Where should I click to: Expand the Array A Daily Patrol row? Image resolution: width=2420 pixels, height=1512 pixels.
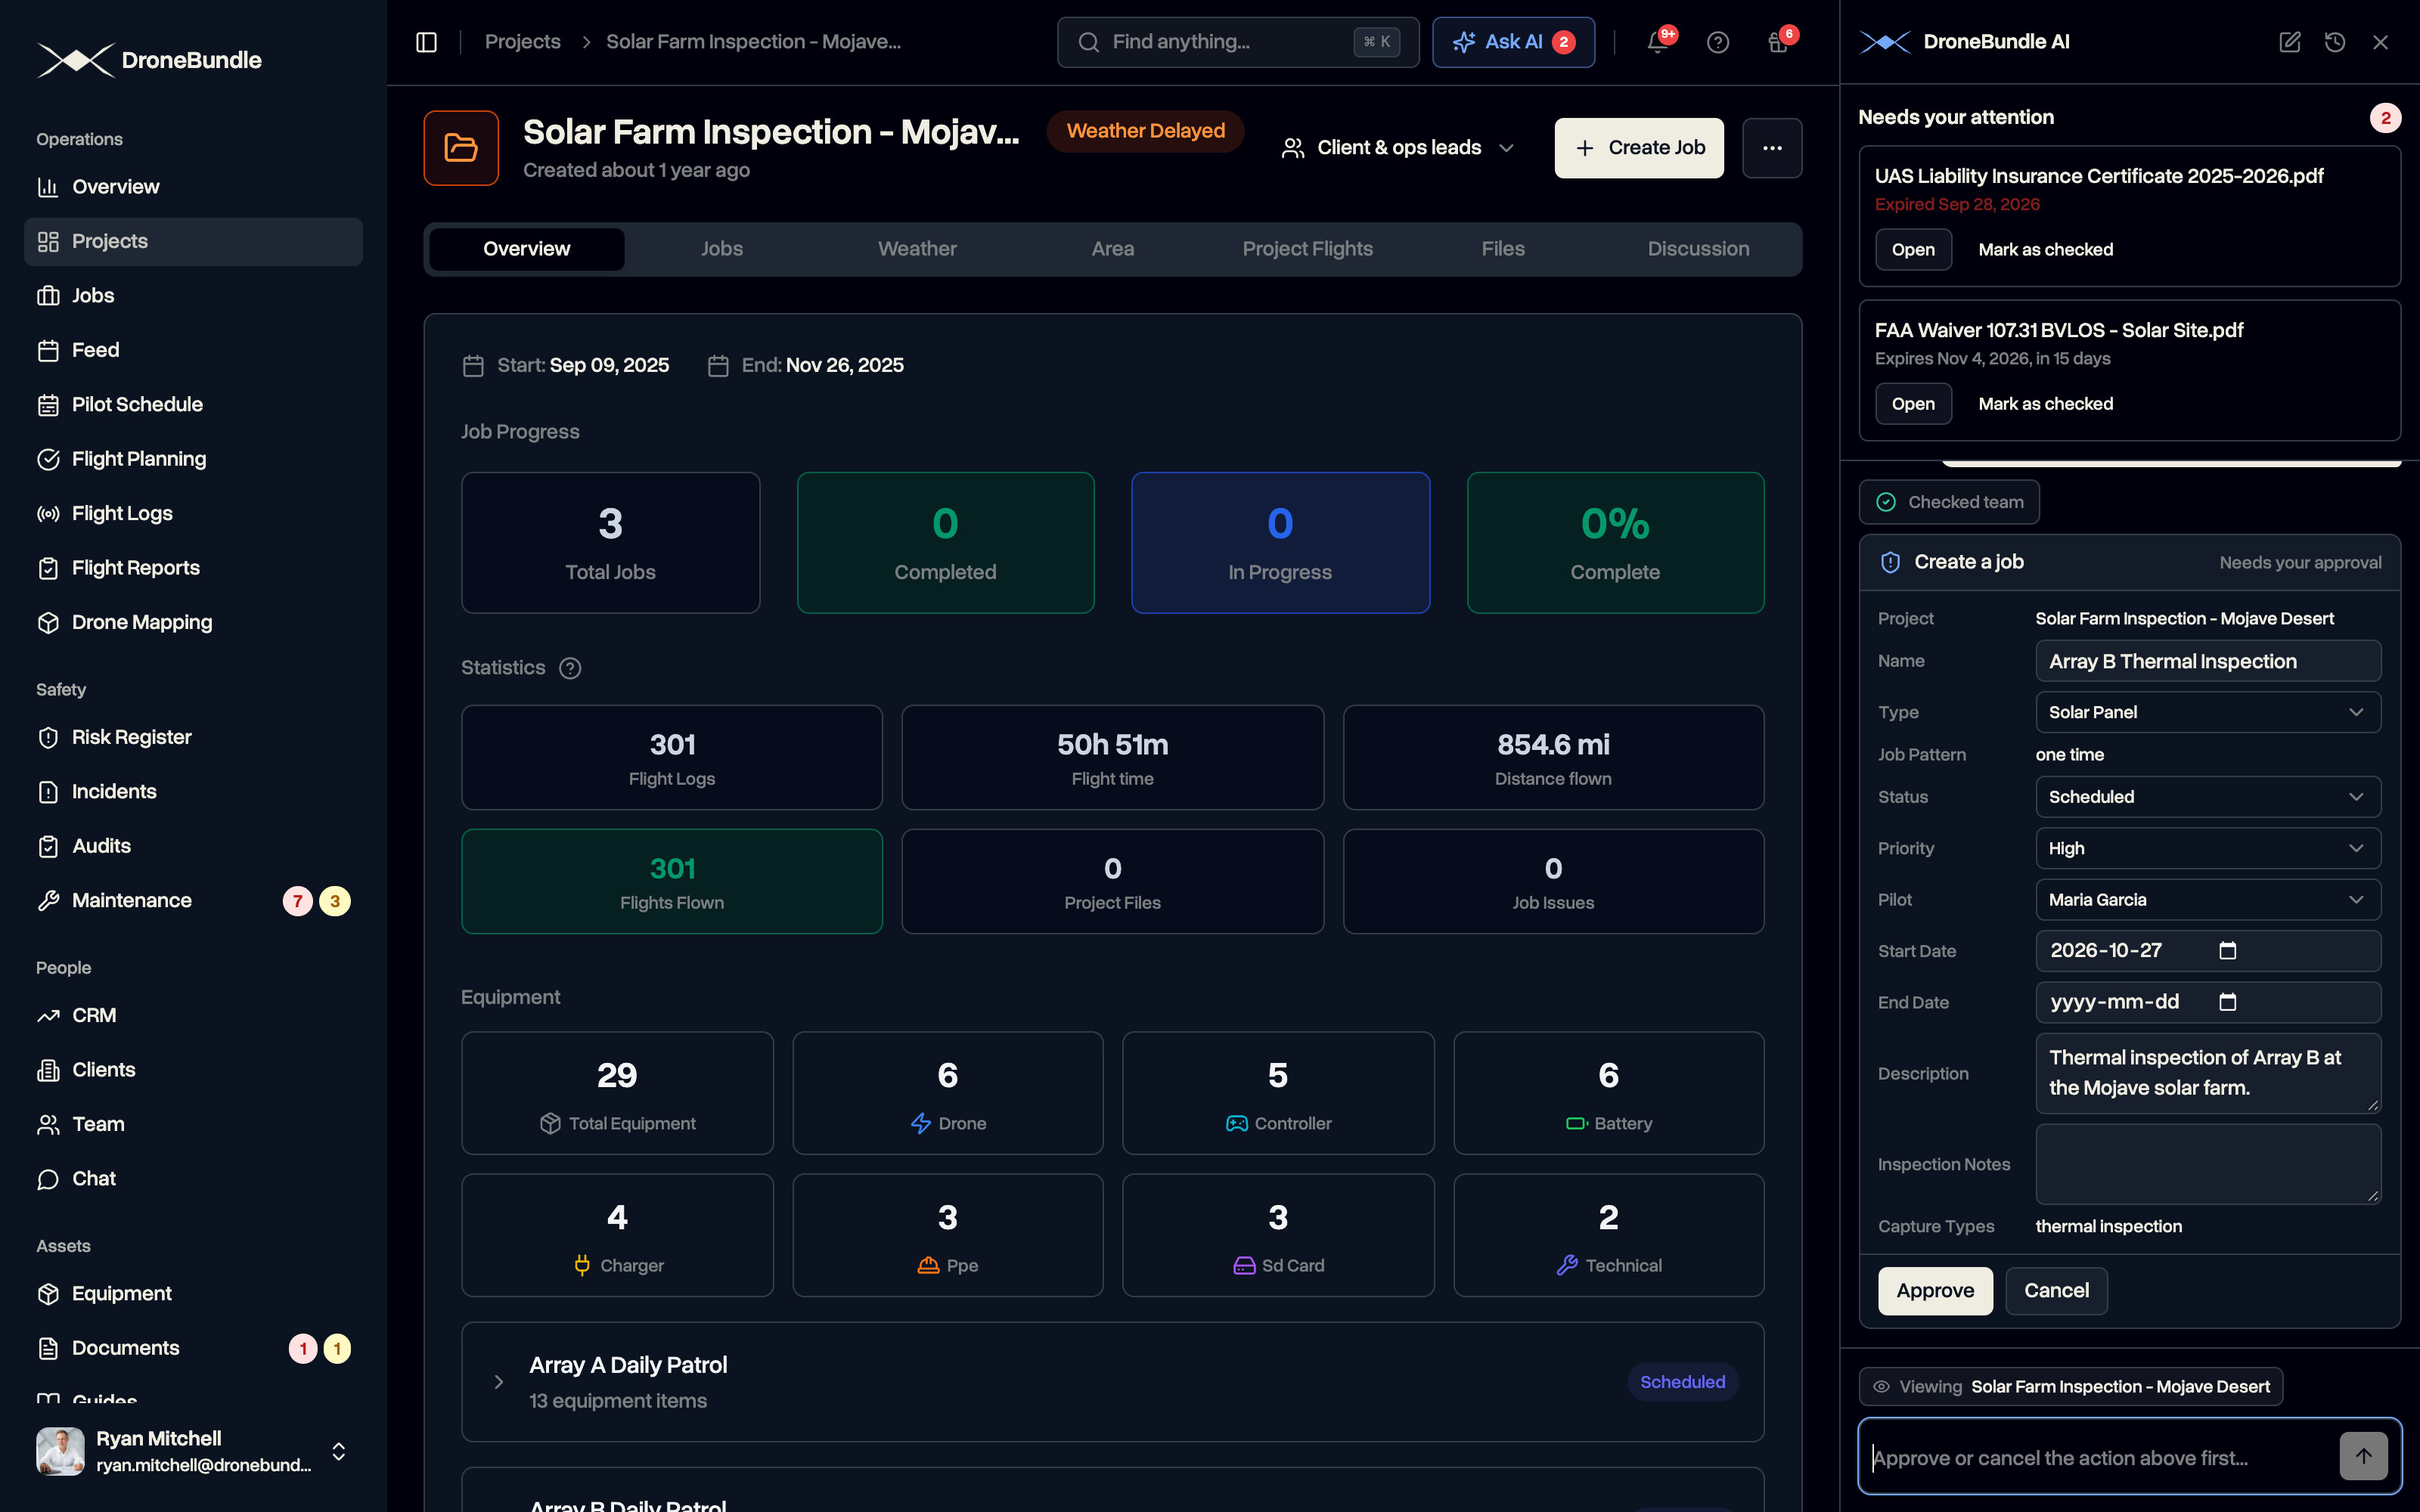tap(1112, 1382)
